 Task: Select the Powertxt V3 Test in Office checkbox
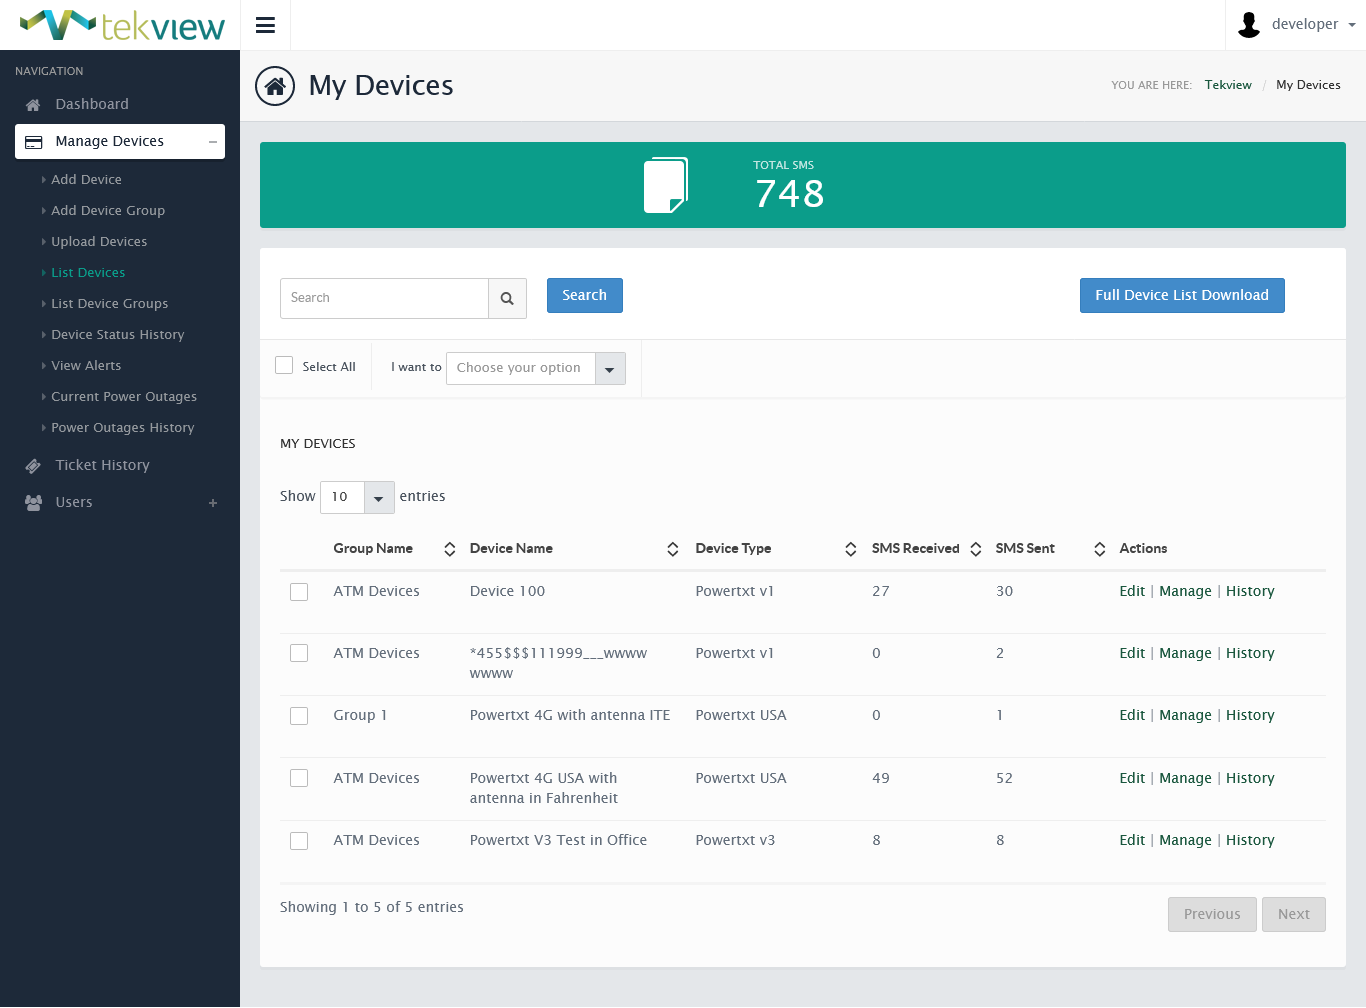tap(299, 841)
